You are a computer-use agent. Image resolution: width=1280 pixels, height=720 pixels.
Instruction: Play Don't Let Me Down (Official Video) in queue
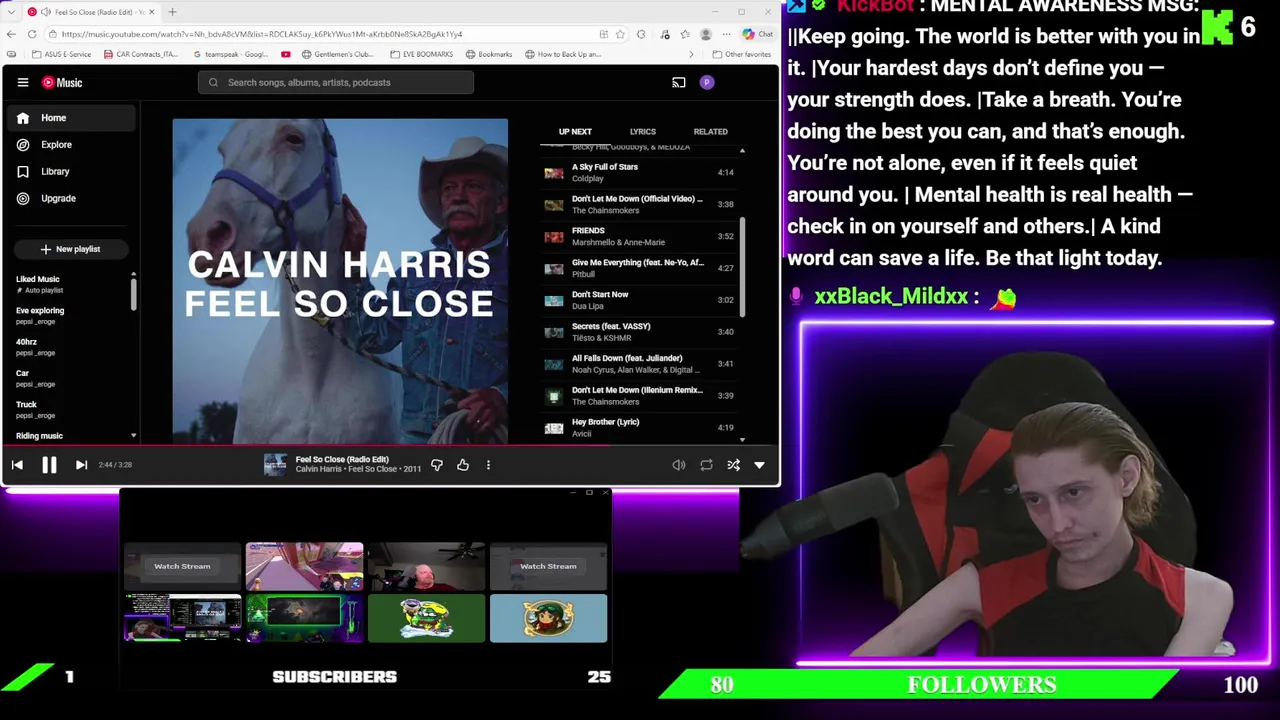pyautogui.click(x=638, y=205)
